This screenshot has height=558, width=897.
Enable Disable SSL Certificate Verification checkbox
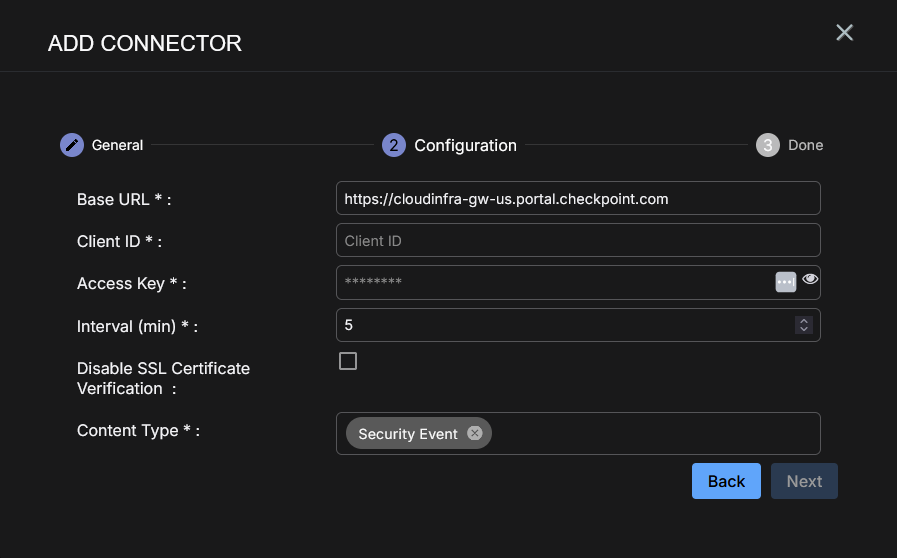click(x=348, y=361)
